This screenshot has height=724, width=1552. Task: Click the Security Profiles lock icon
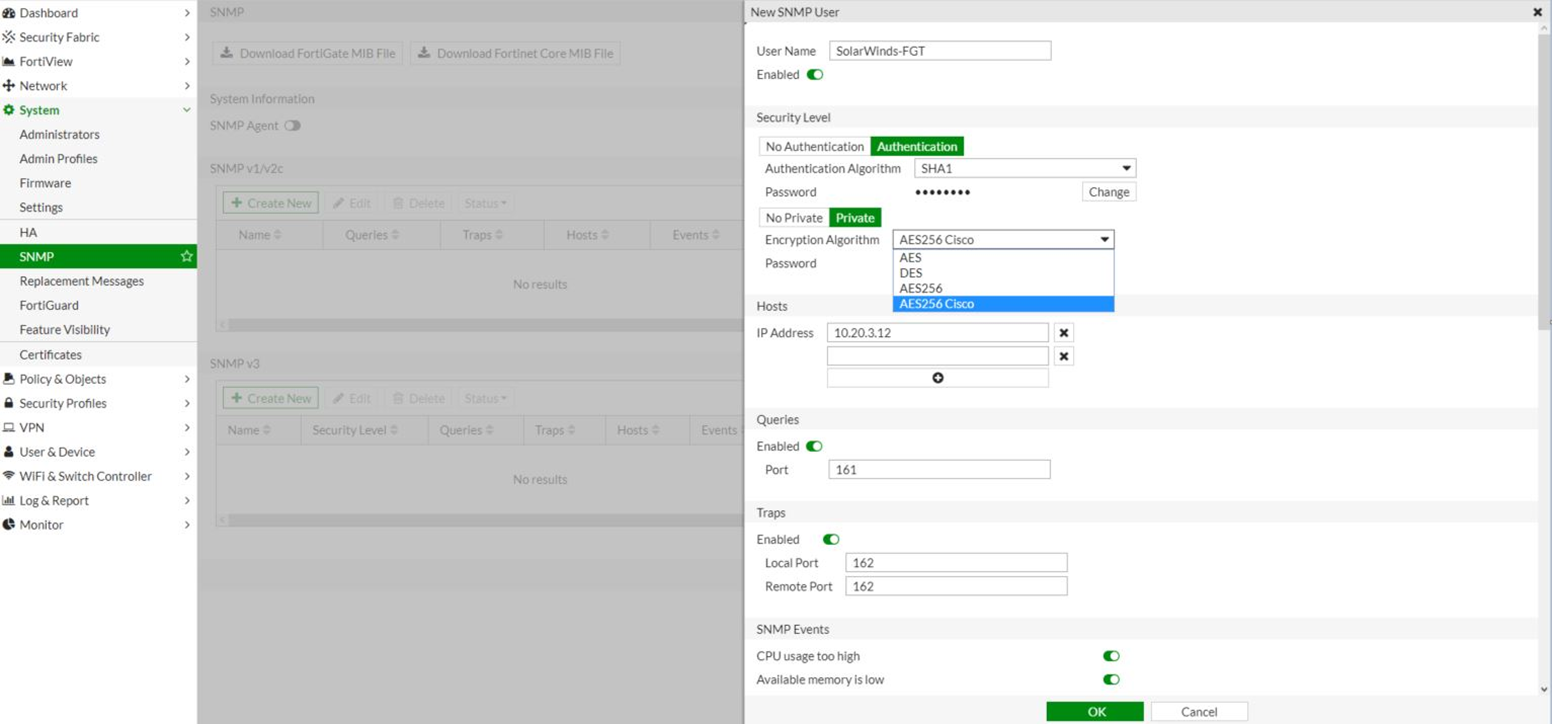pos(9,403)
